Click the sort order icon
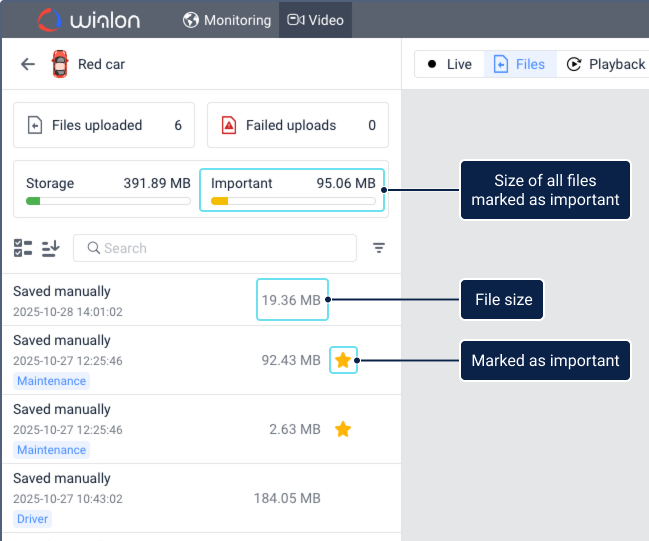The image size is (649, 541). (x=51, y=248)
